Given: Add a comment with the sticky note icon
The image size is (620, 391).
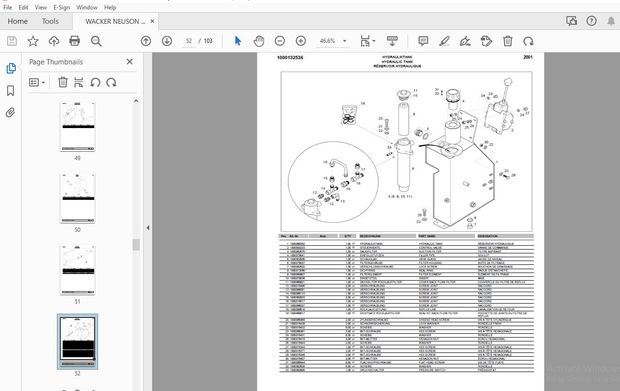Looking at the screenshot, I should tap(423, 41).
